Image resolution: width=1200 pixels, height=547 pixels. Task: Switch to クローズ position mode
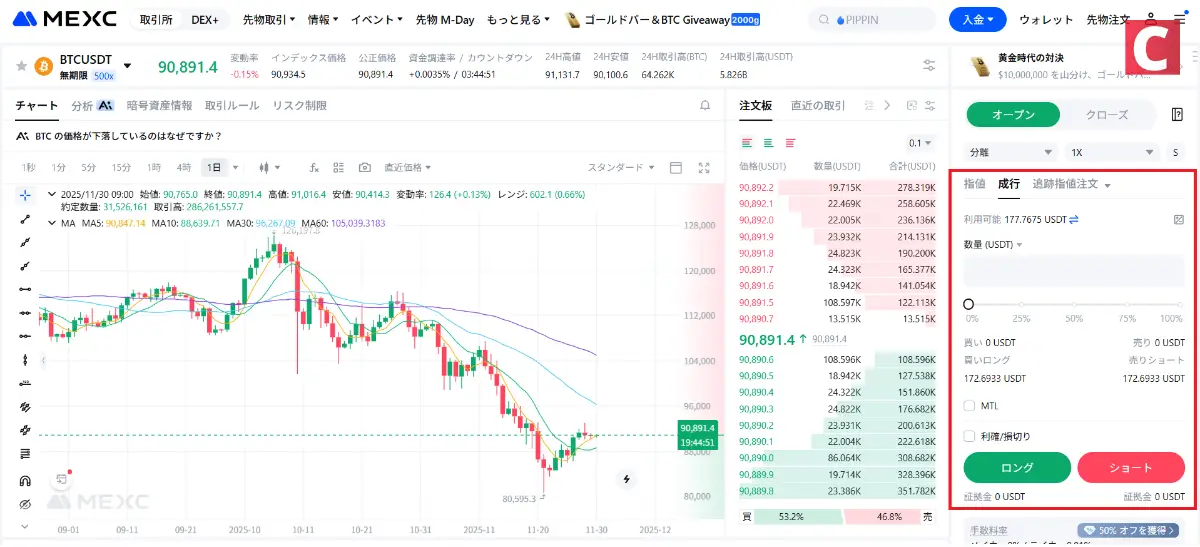[1107, 115]
